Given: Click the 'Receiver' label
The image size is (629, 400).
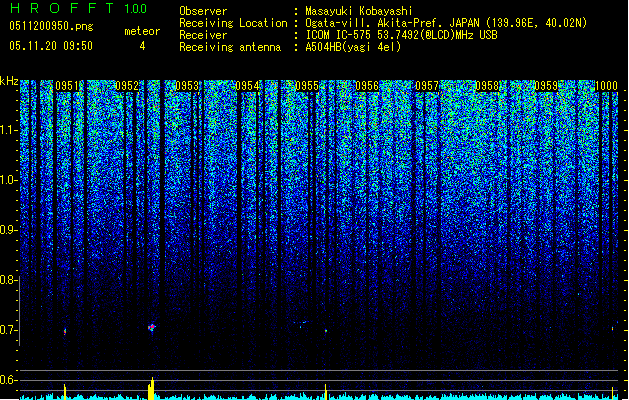Looking at the screenshot, I should click(x=203, y=35).
